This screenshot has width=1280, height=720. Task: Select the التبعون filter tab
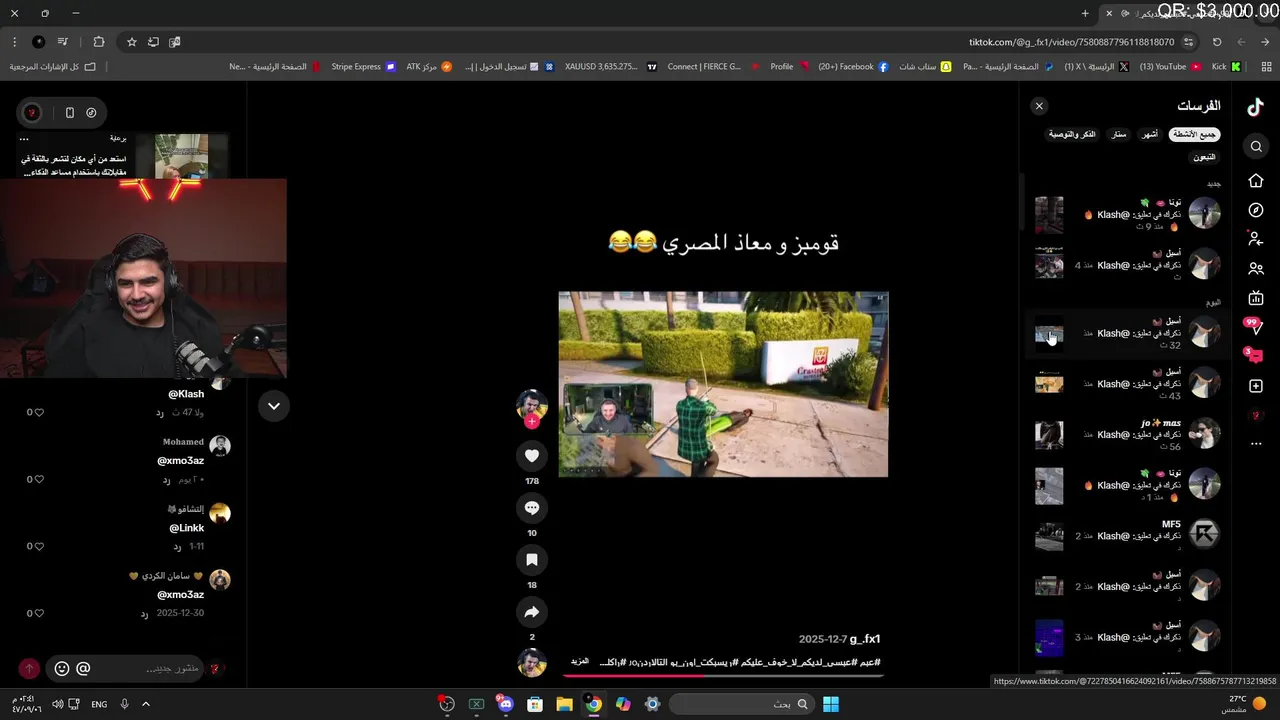(1204, 157)
